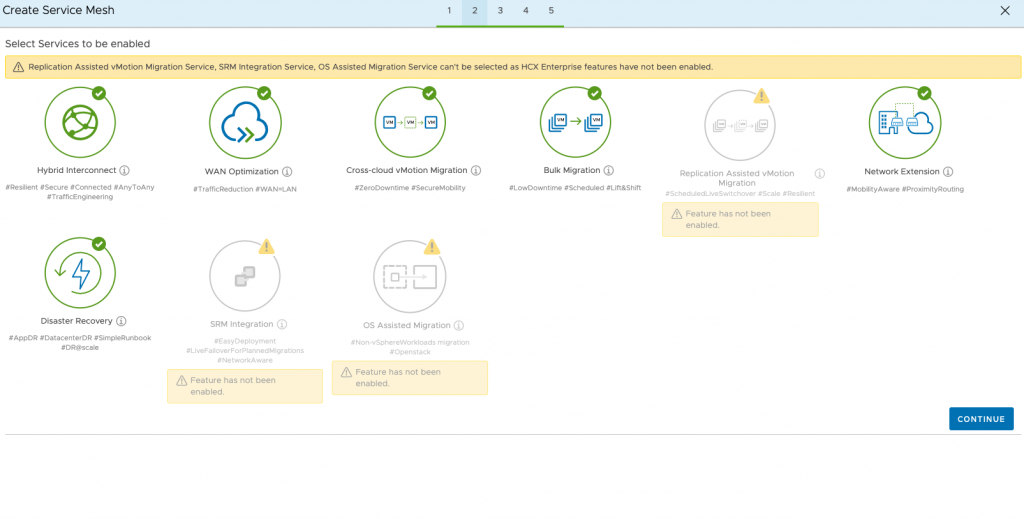This screenshot has width=1024, height=519.
Task: Click warning icon in the yellow banner
Action: (18, 67)
